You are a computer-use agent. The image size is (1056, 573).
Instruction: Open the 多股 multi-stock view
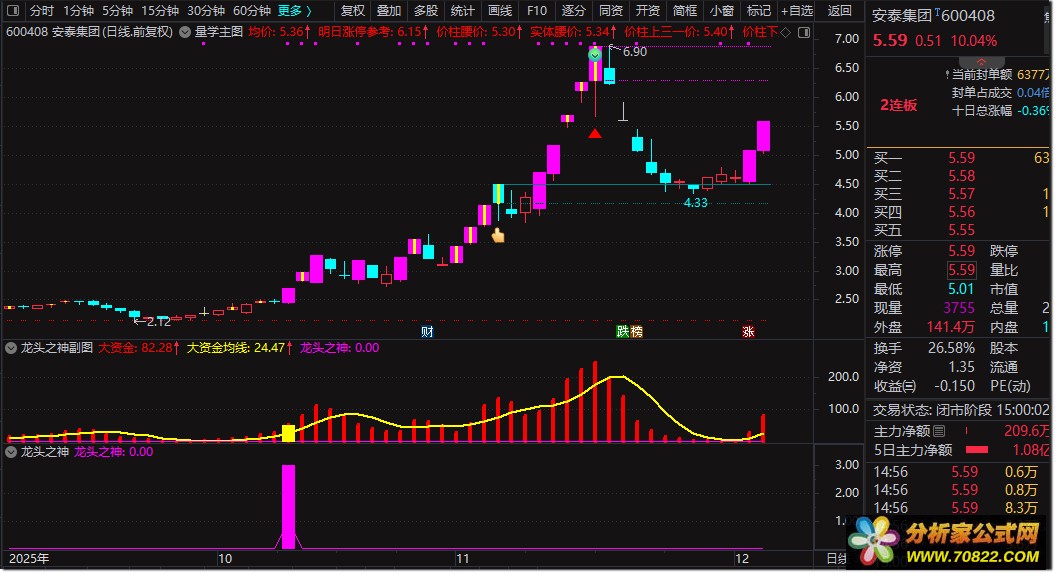click(x=426, y=11)
